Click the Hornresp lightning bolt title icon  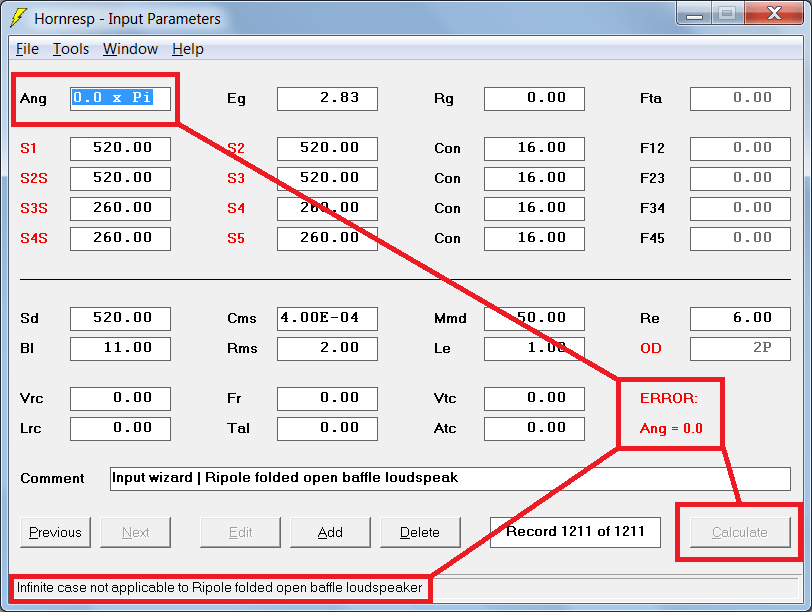19,18
